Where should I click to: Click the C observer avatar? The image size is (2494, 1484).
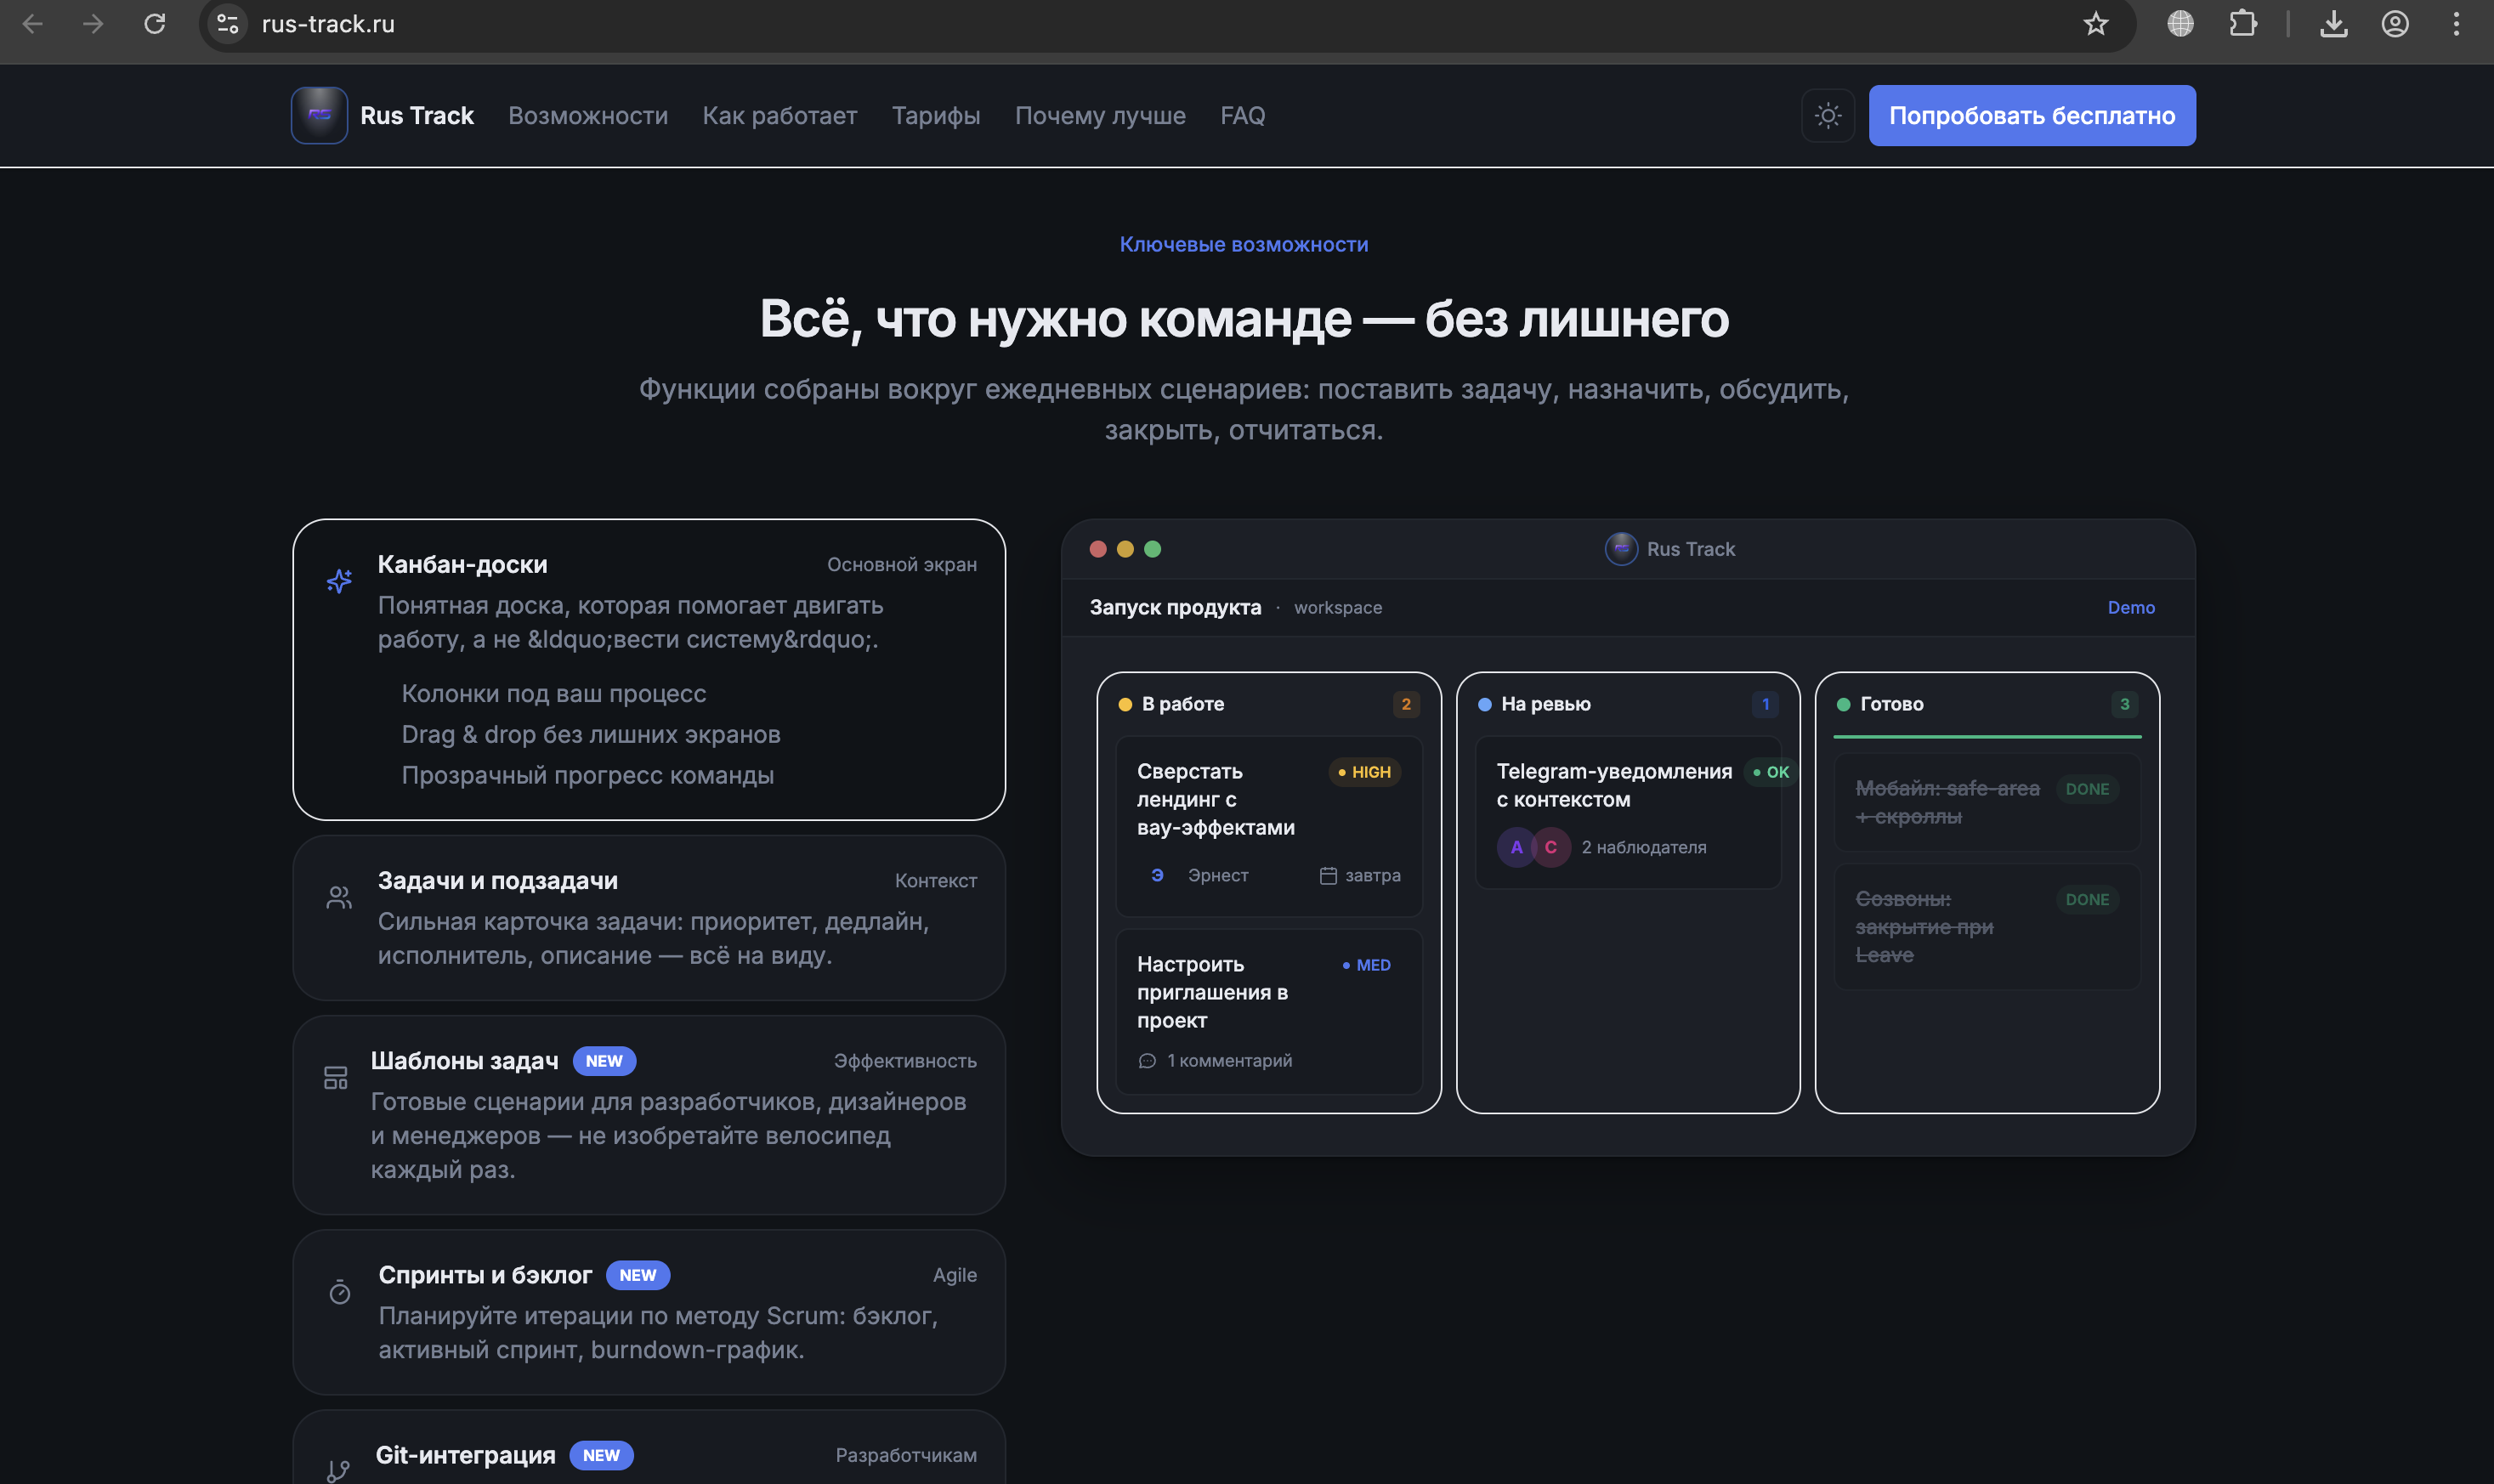1551,847
